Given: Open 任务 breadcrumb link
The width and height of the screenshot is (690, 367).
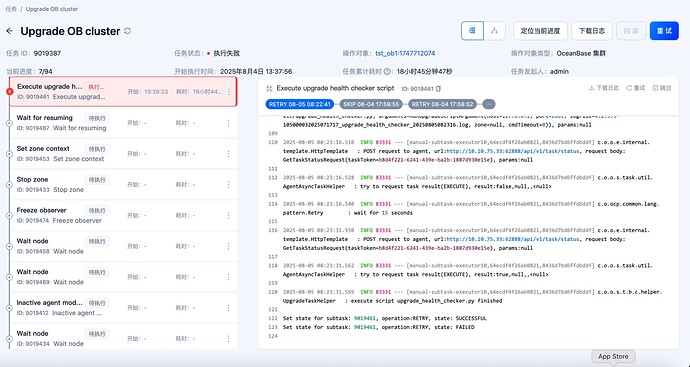Looking at the screenshot, I should [x=11, y=9].
